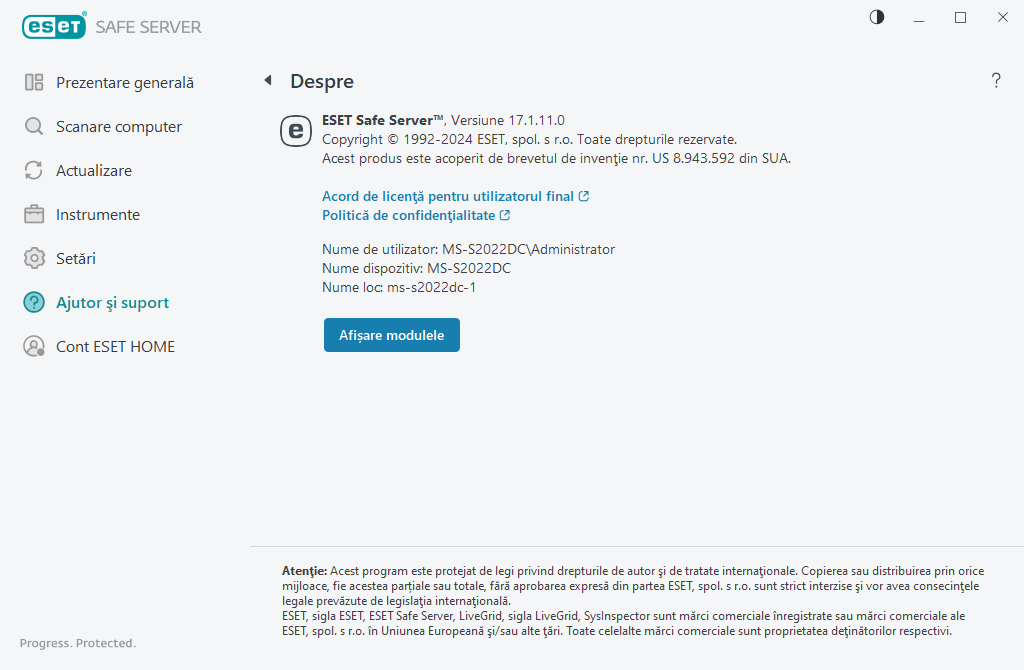Open Prezentare generală section
Viewport: 1024px width, 670px height.
[x=125, y=83]
